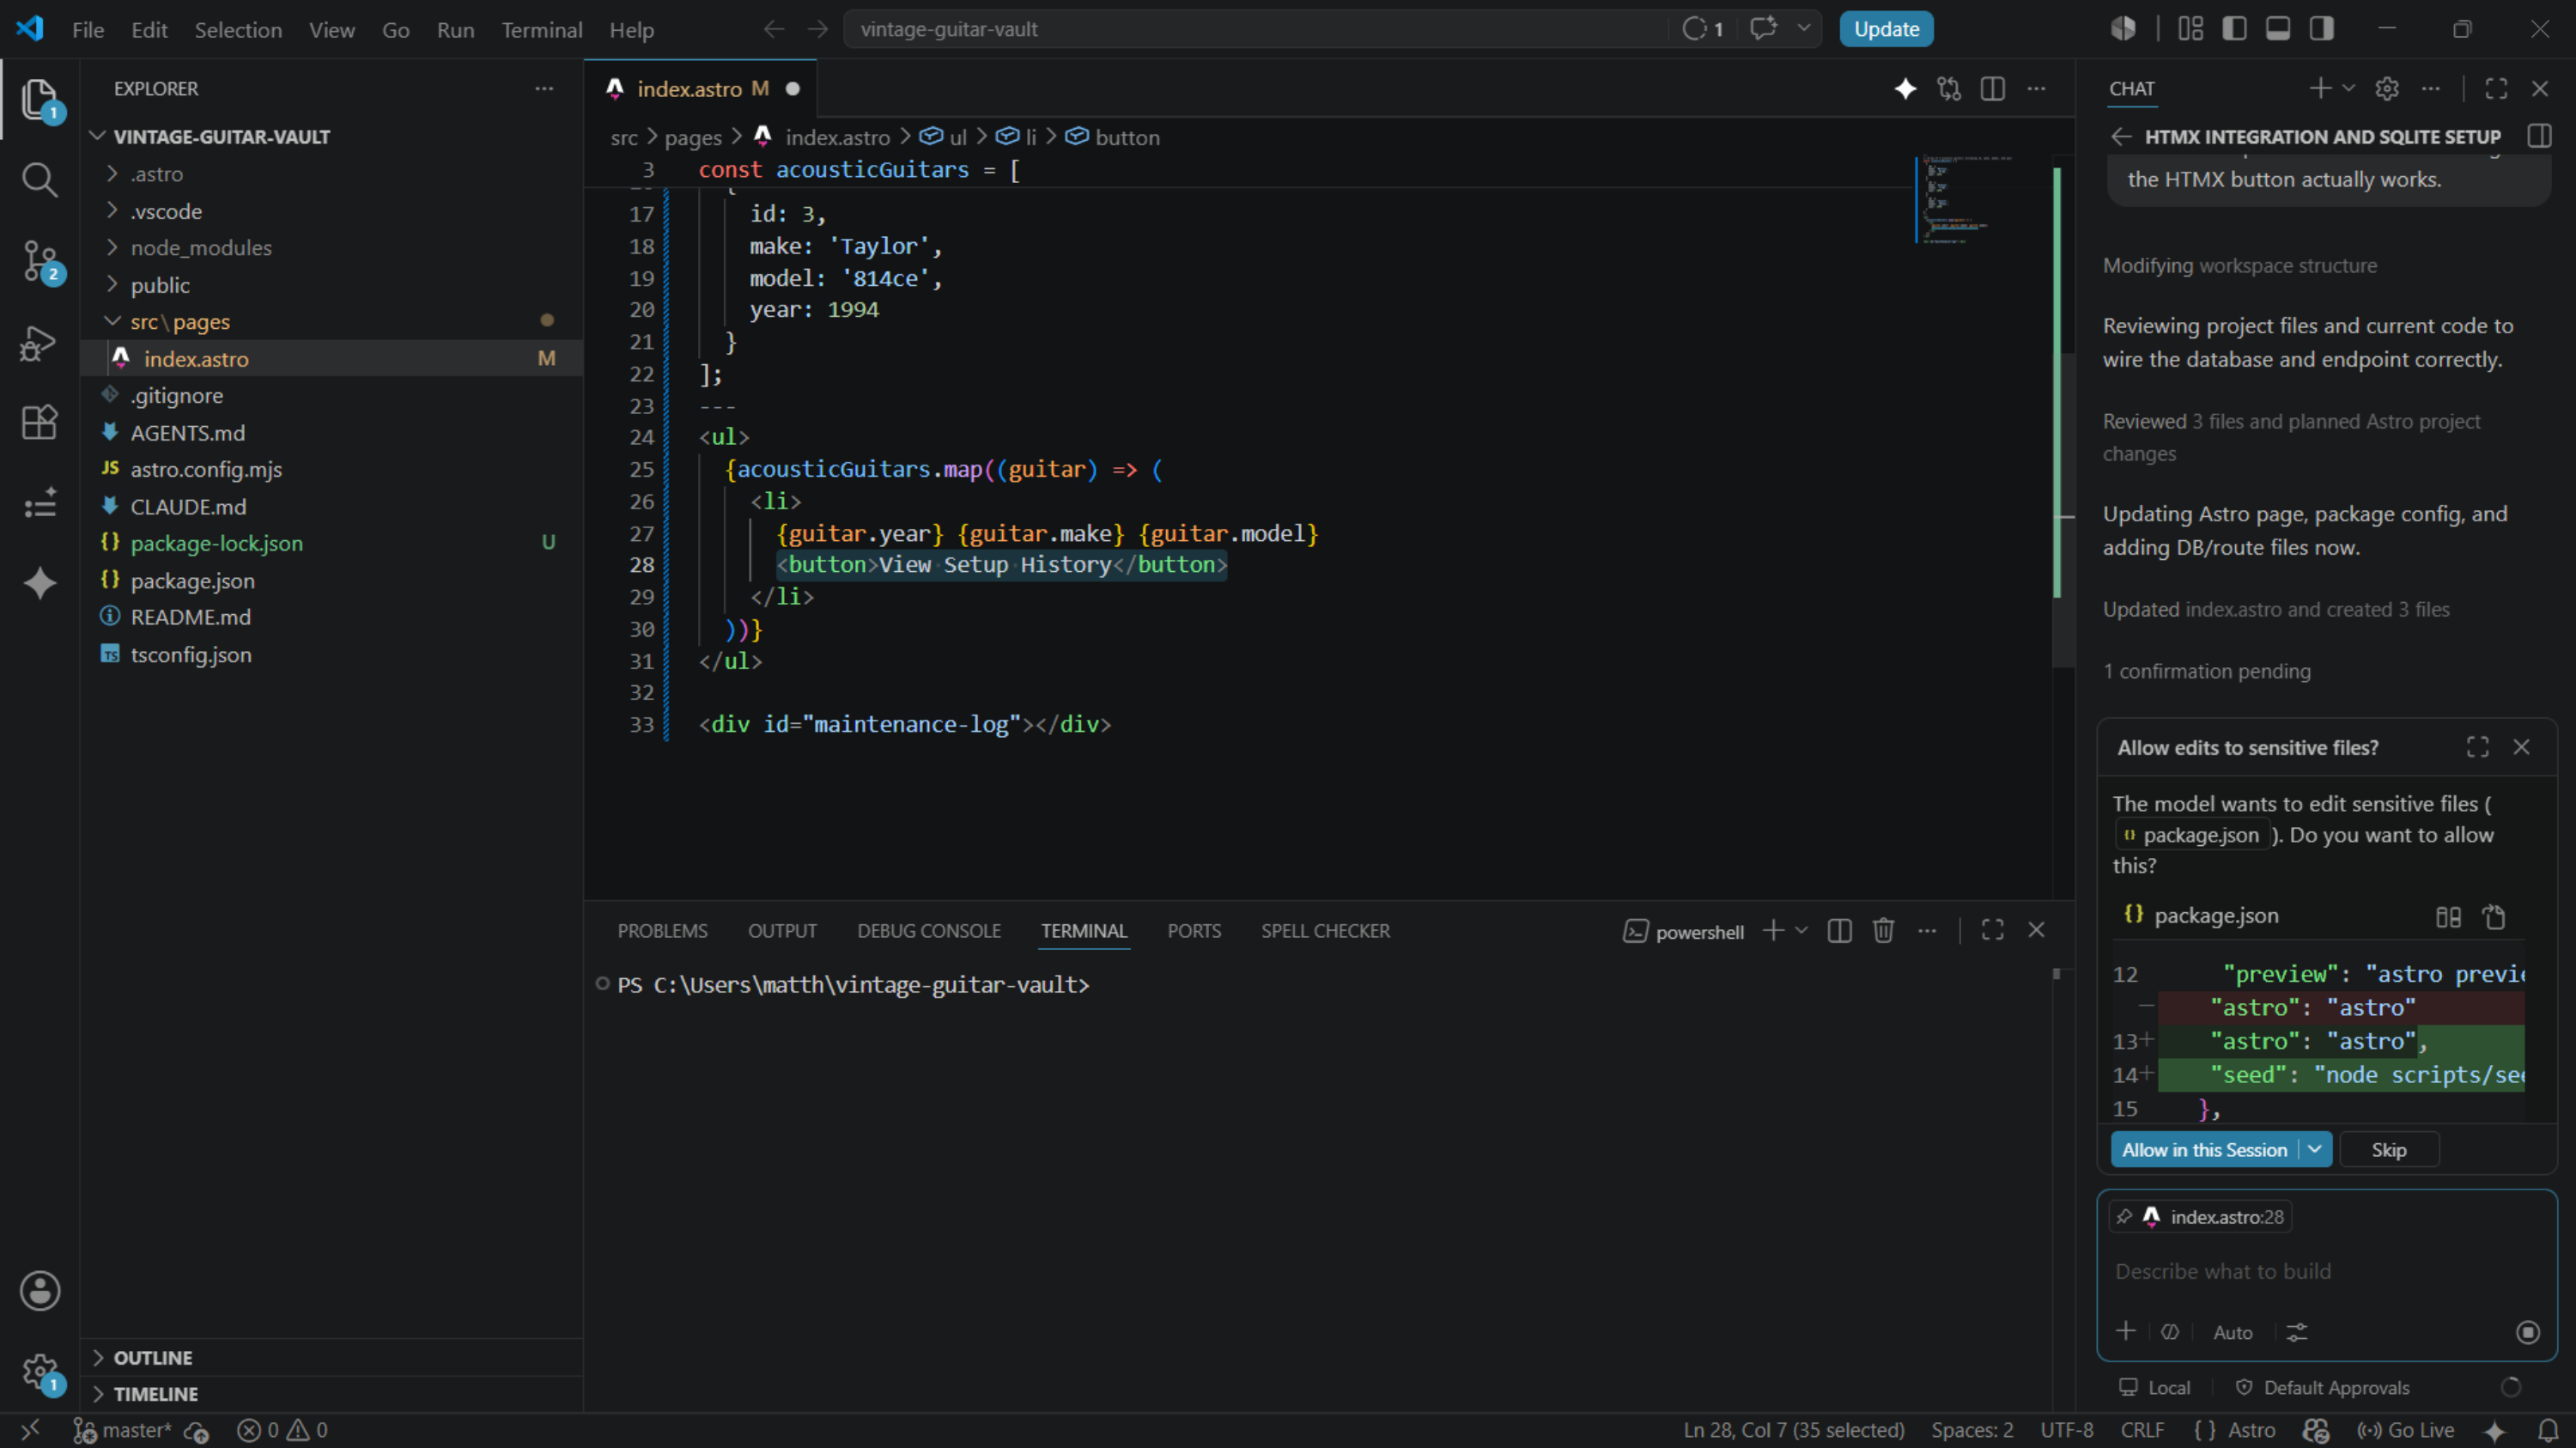Toggle the primary side bar layout button

coord(2234,29)
